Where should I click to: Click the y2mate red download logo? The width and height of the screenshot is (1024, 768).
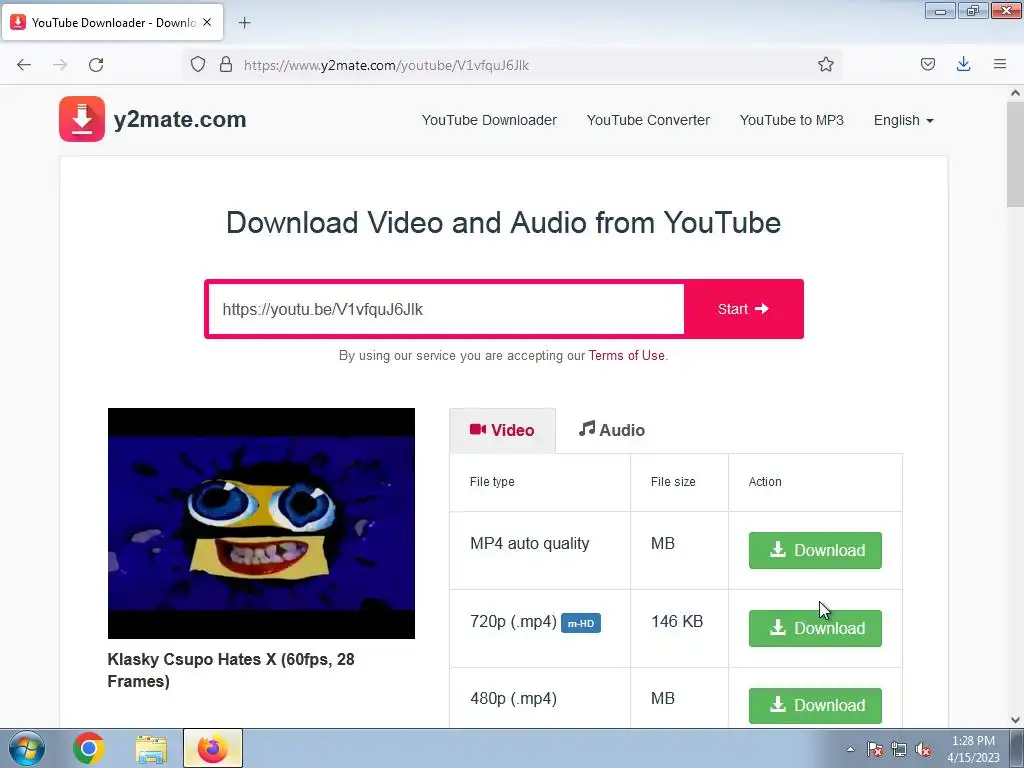(x=82, y=119)
